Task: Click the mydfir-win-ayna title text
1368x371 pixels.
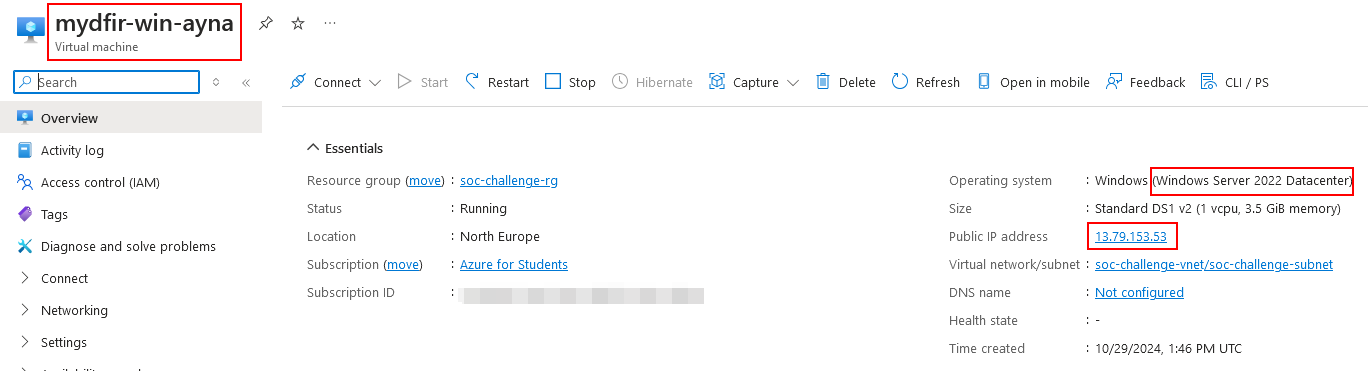Action: coord(144,23)
